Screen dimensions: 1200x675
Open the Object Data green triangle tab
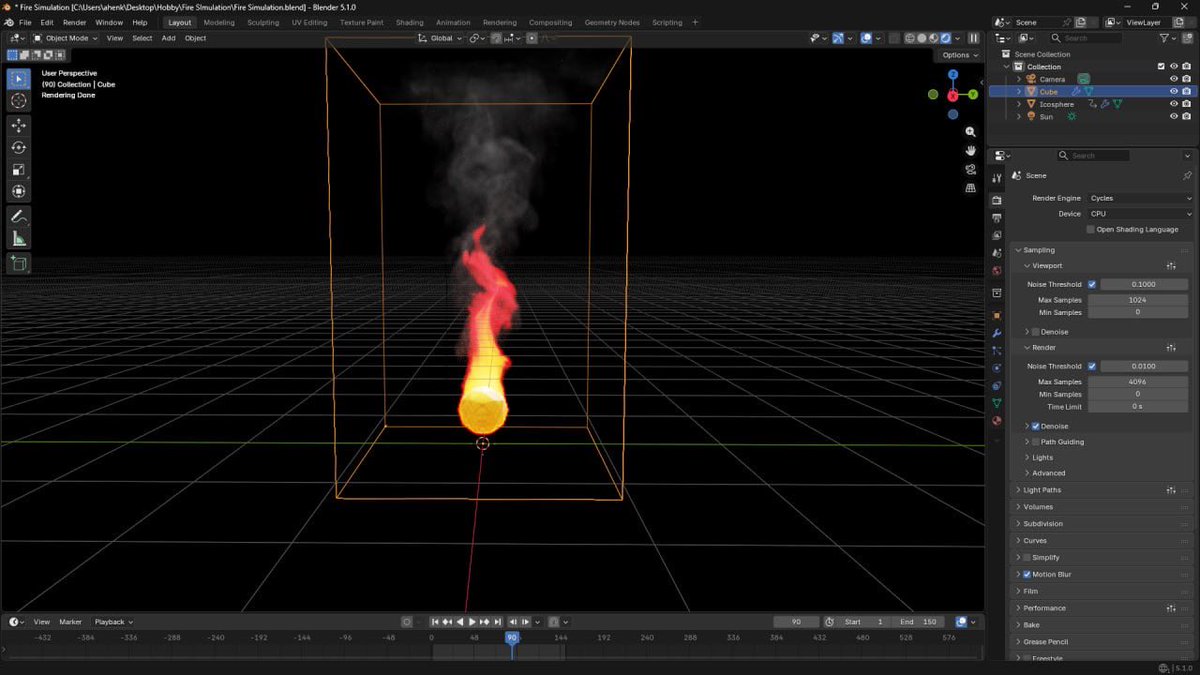996,403
